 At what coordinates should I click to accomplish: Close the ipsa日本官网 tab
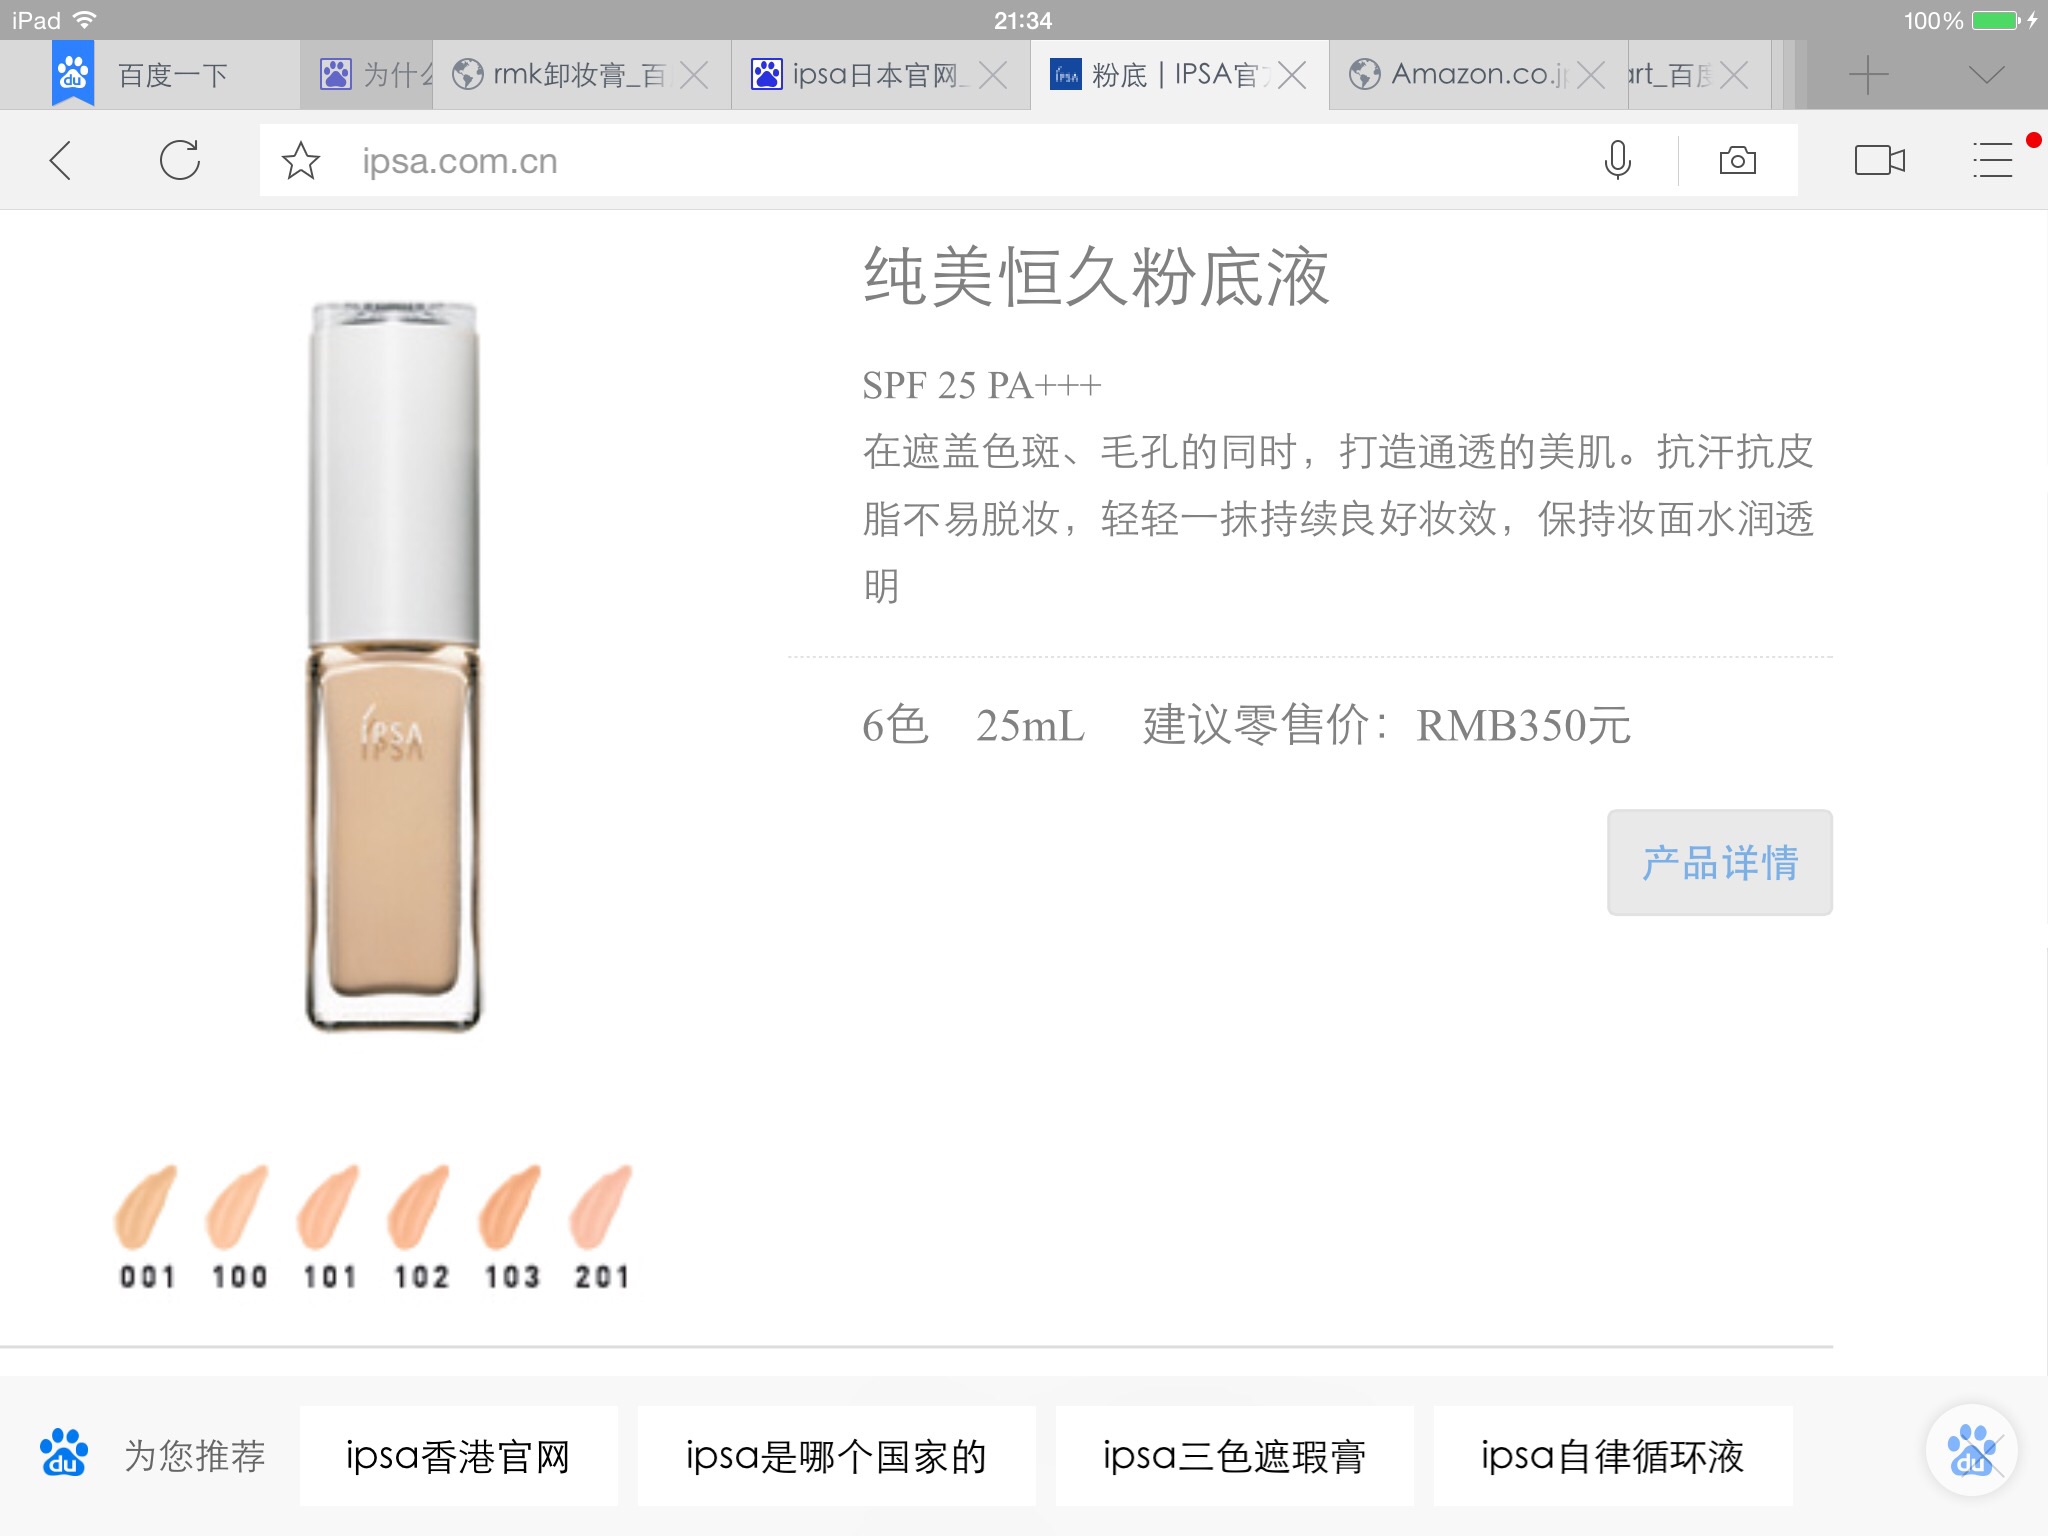point(992,75)
